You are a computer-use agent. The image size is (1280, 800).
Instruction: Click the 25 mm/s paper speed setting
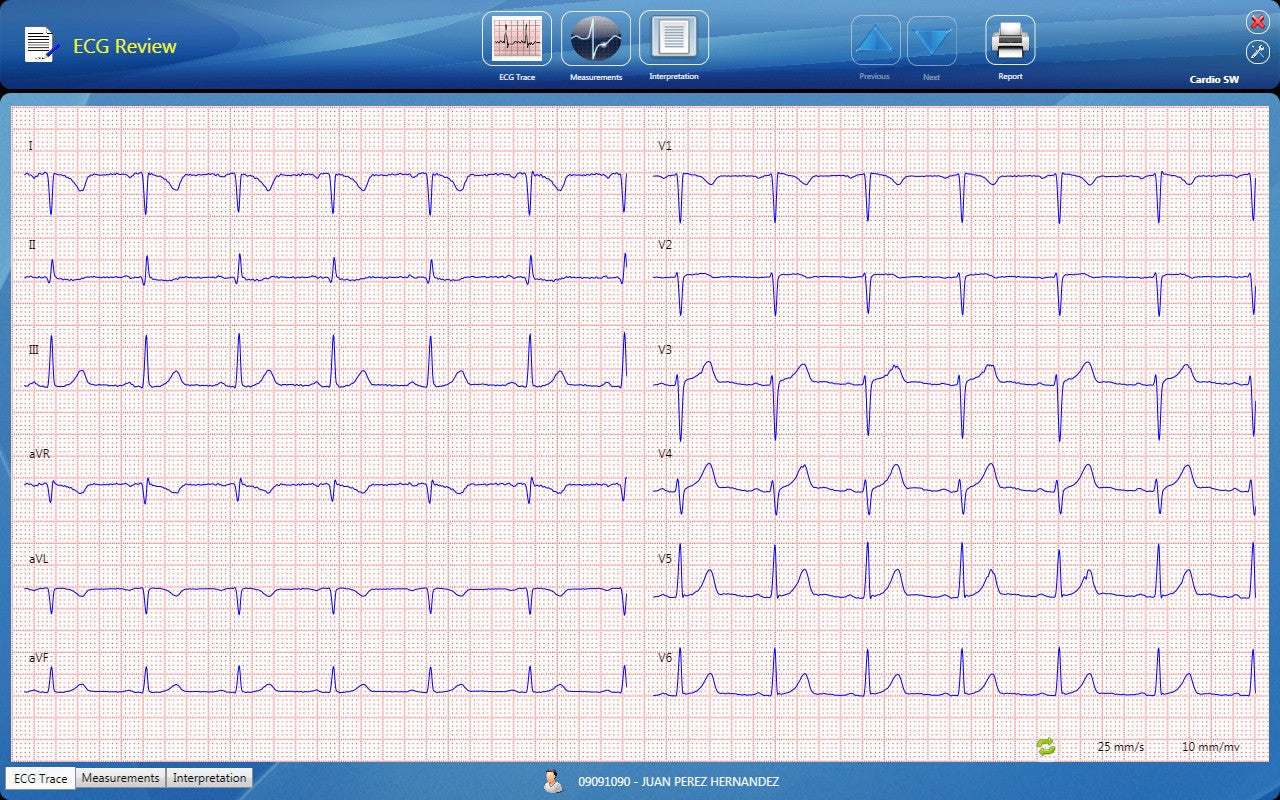point(1120,747)
